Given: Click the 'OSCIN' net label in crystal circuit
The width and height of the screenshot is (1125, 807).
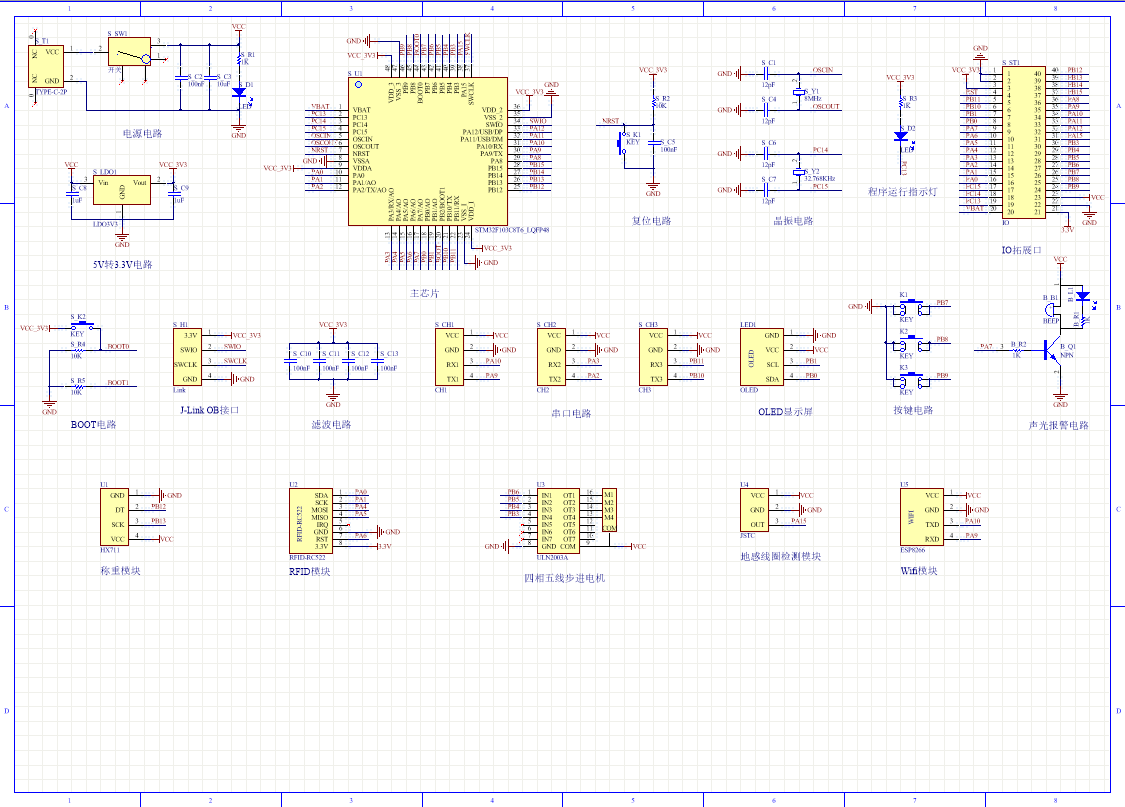Looking at the screenshot, I should pos(823,70).
